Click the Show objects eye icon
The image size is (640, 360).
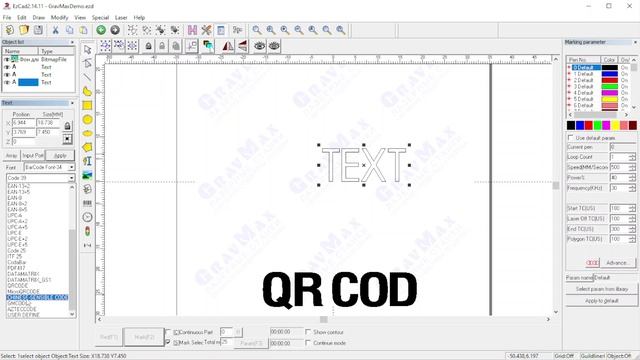(260, 46)
